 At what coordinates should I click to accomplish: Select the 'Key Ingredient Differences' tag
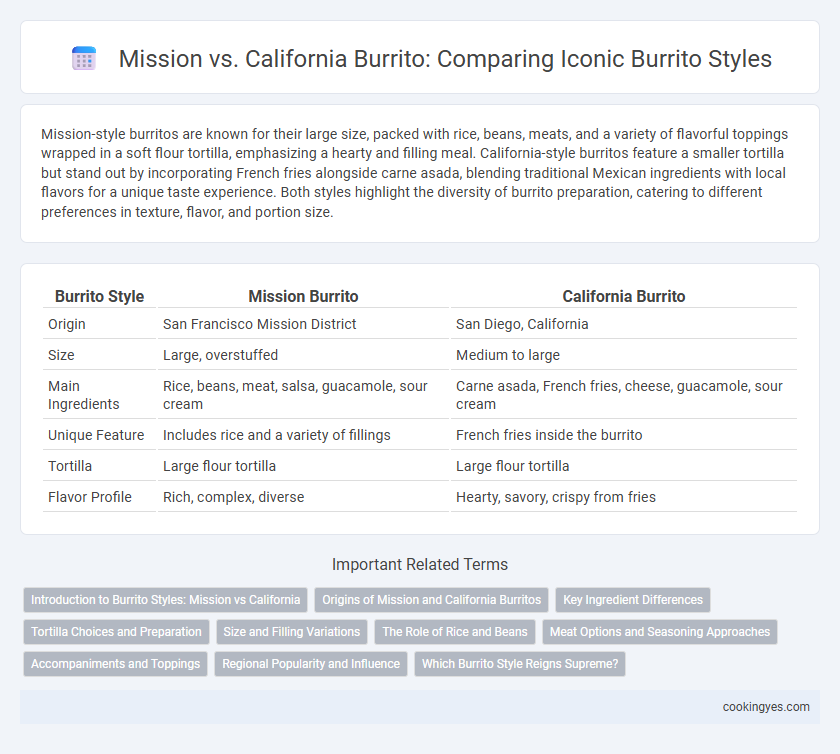633,600
